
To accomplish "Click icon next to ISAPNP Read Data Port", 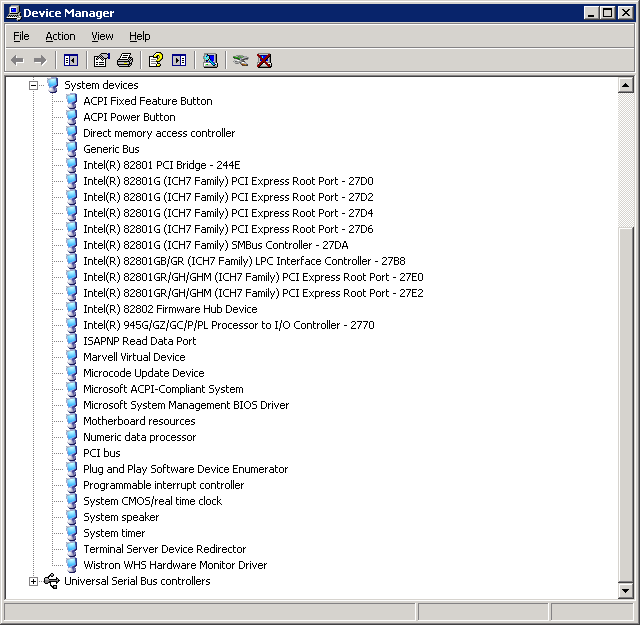I will 71,341.
